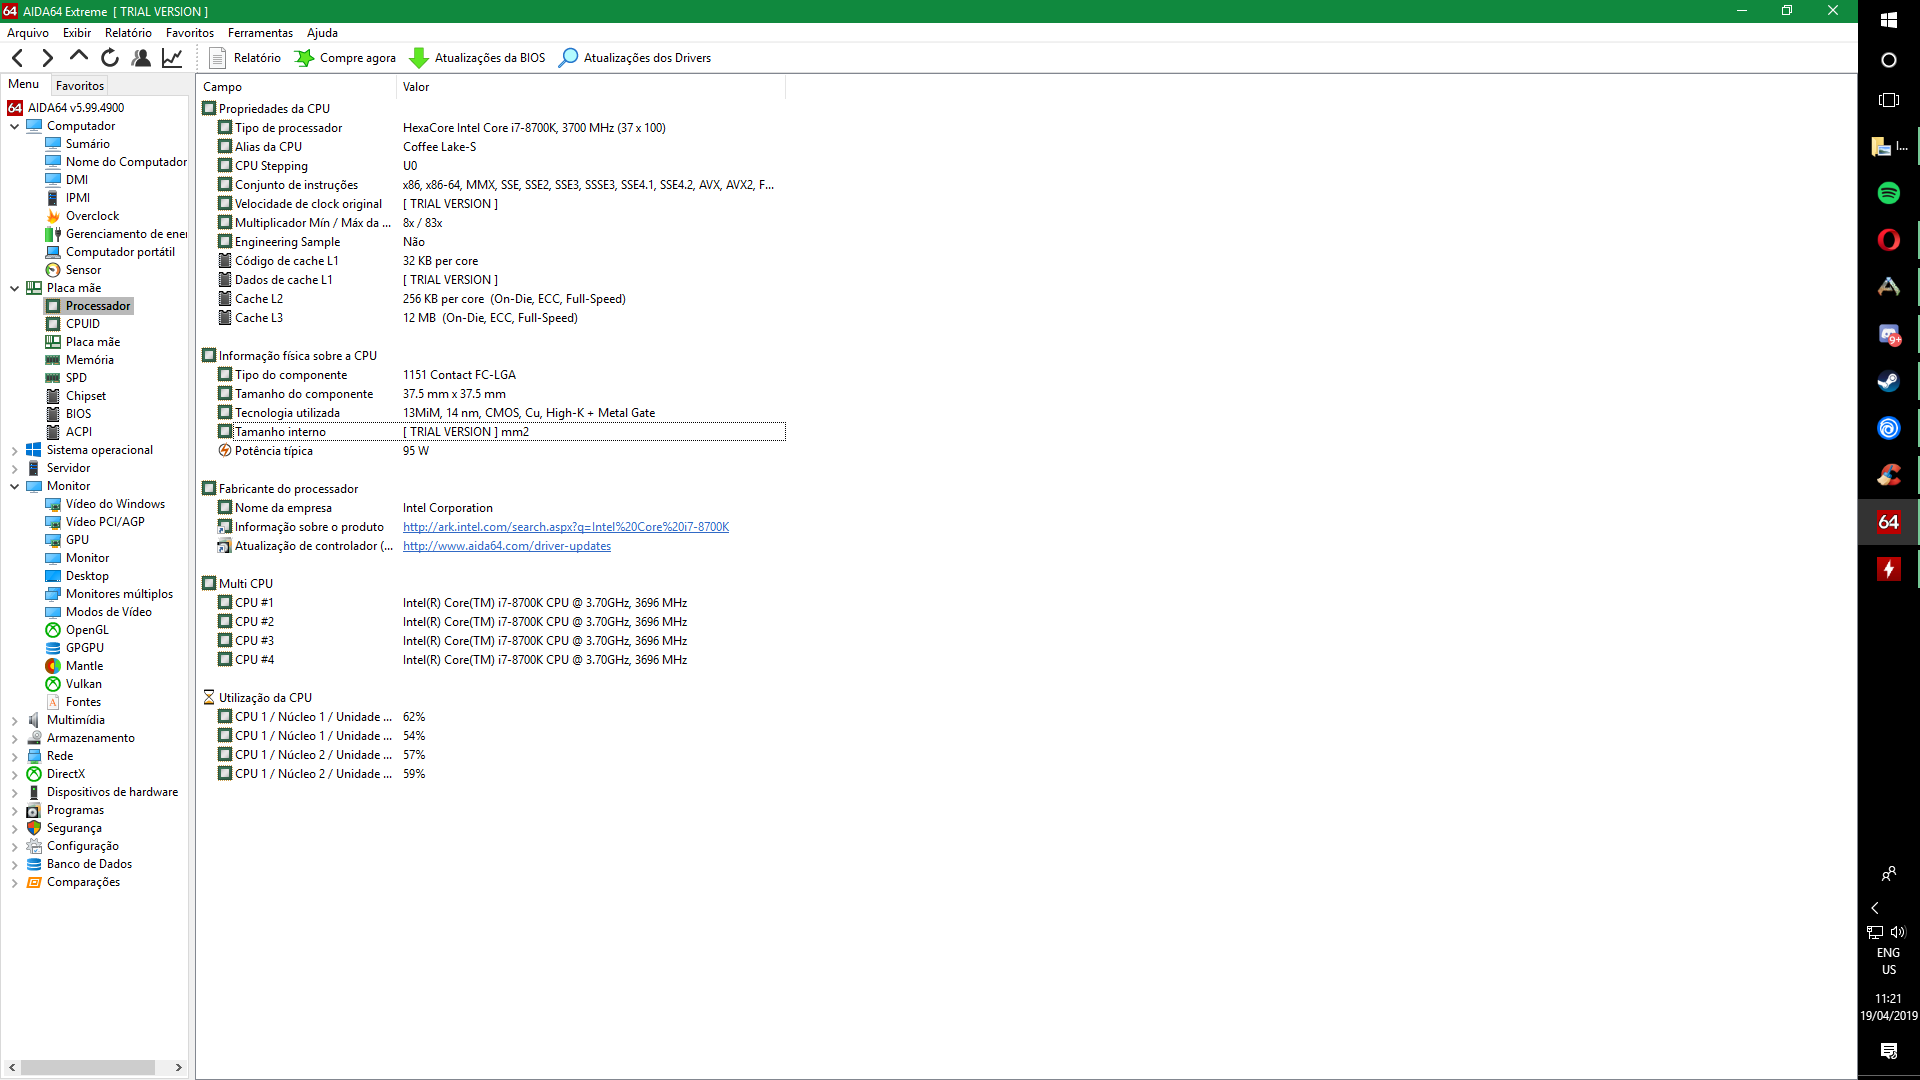Screen dimensions: 1920x1080
Task: Open the notification center icon
Action: pos(1888,1050)
